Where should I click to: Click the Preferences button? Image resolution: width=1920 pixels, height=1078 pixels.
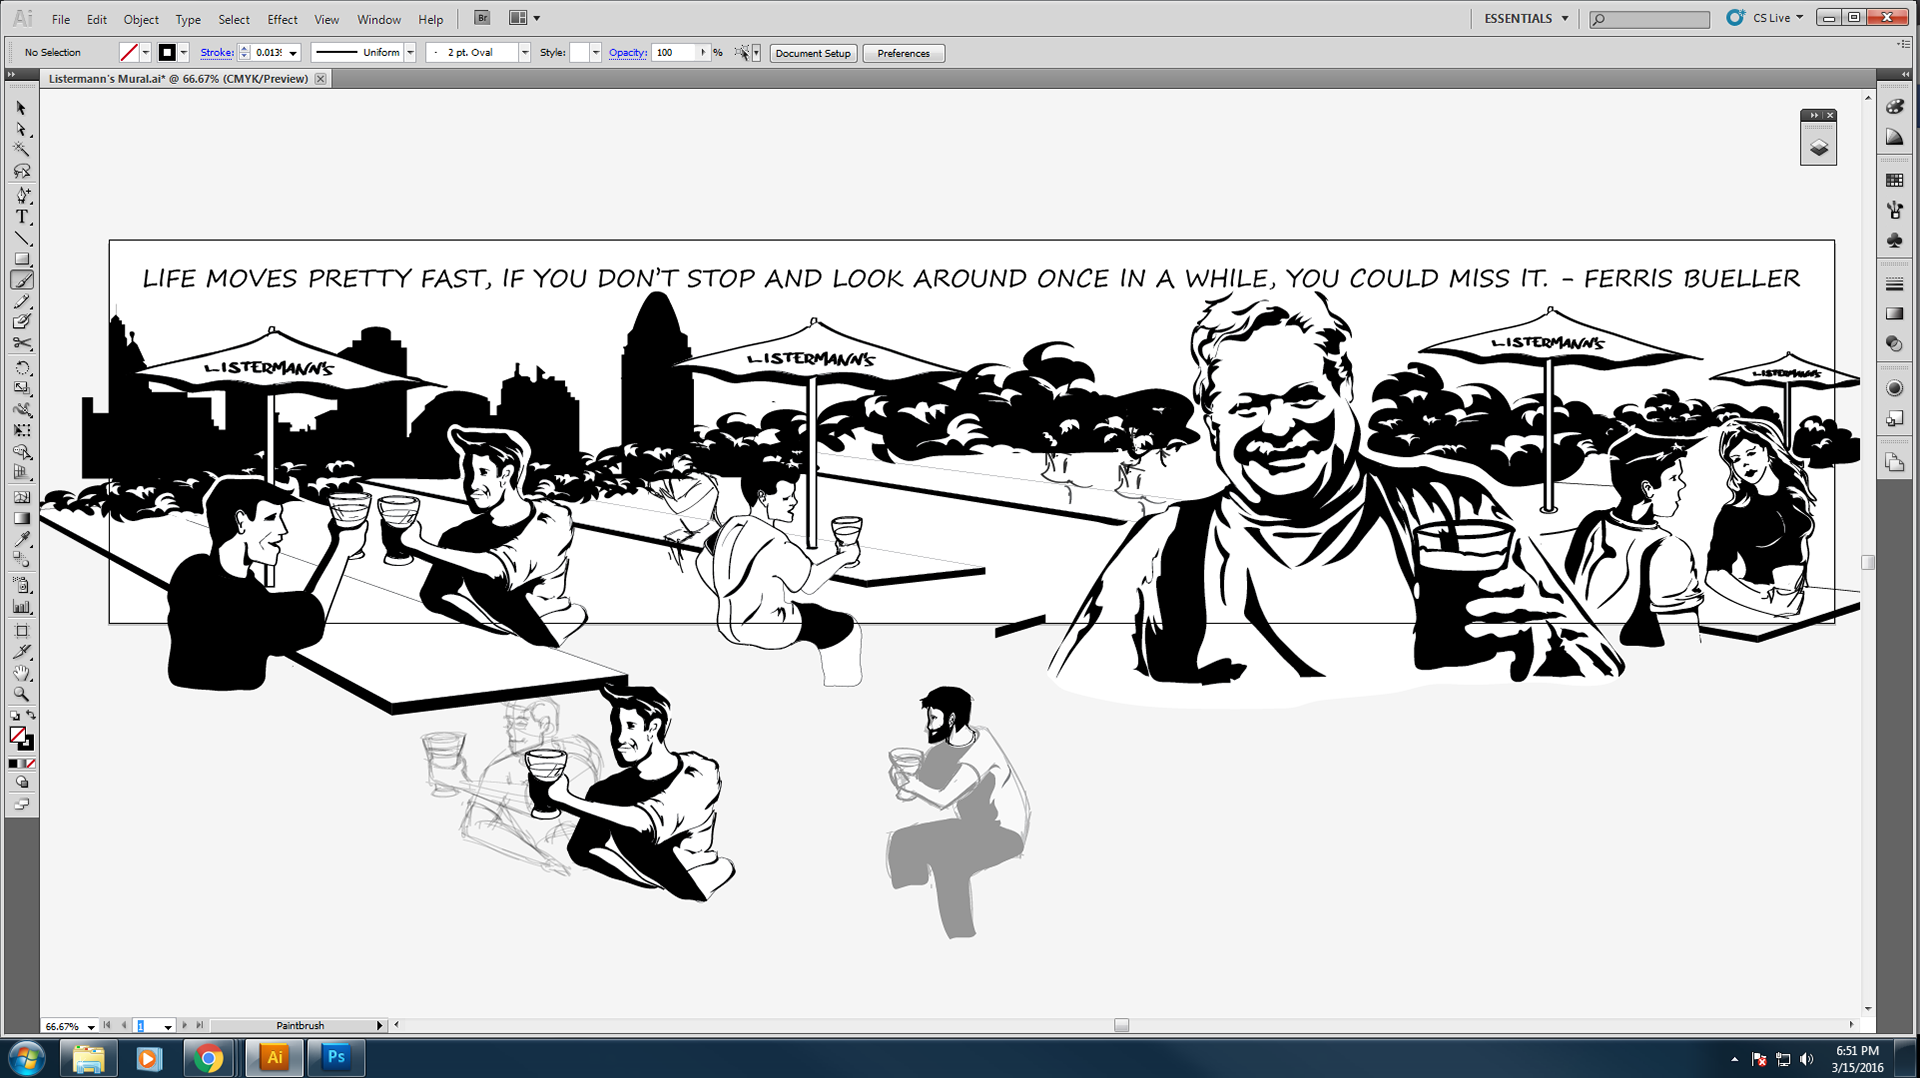903,53
